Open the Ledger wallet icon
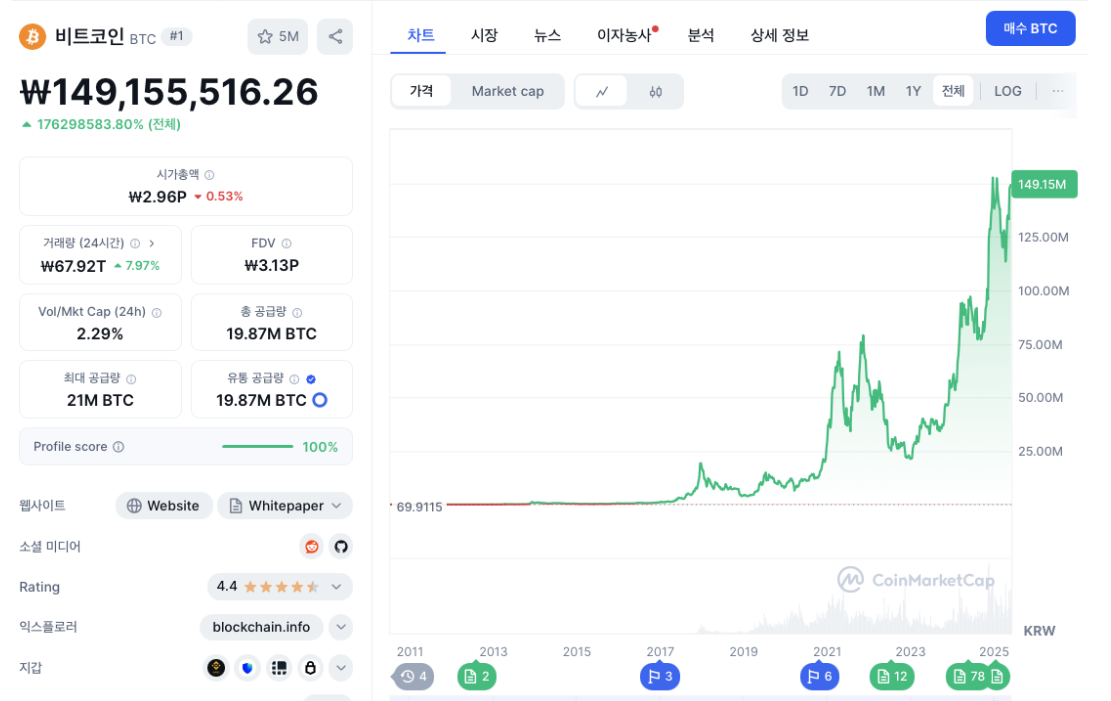This screenshot has height=701, width=1111. click(x=279, y=668)
